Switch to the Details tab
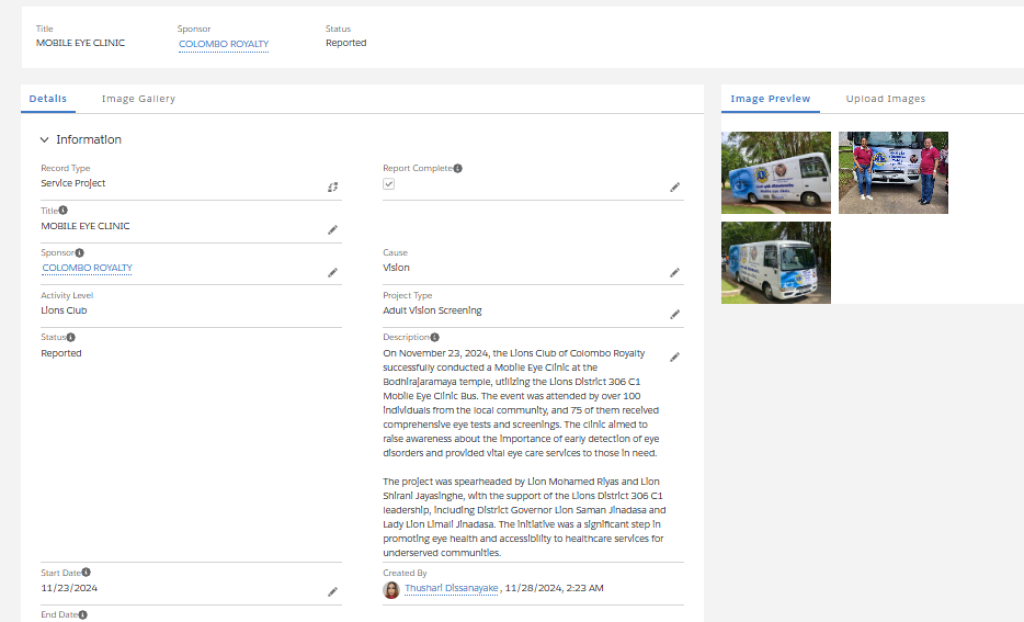Viewport: 1024px width, 622px height. (x=48, y=99)
